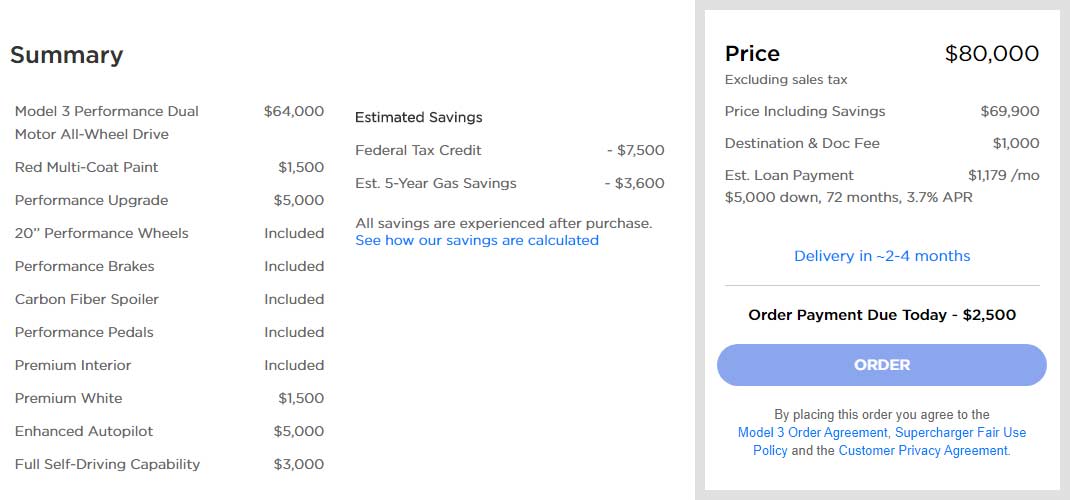Click the Delivery in ~2-4 months text

(x=881, y=256)
